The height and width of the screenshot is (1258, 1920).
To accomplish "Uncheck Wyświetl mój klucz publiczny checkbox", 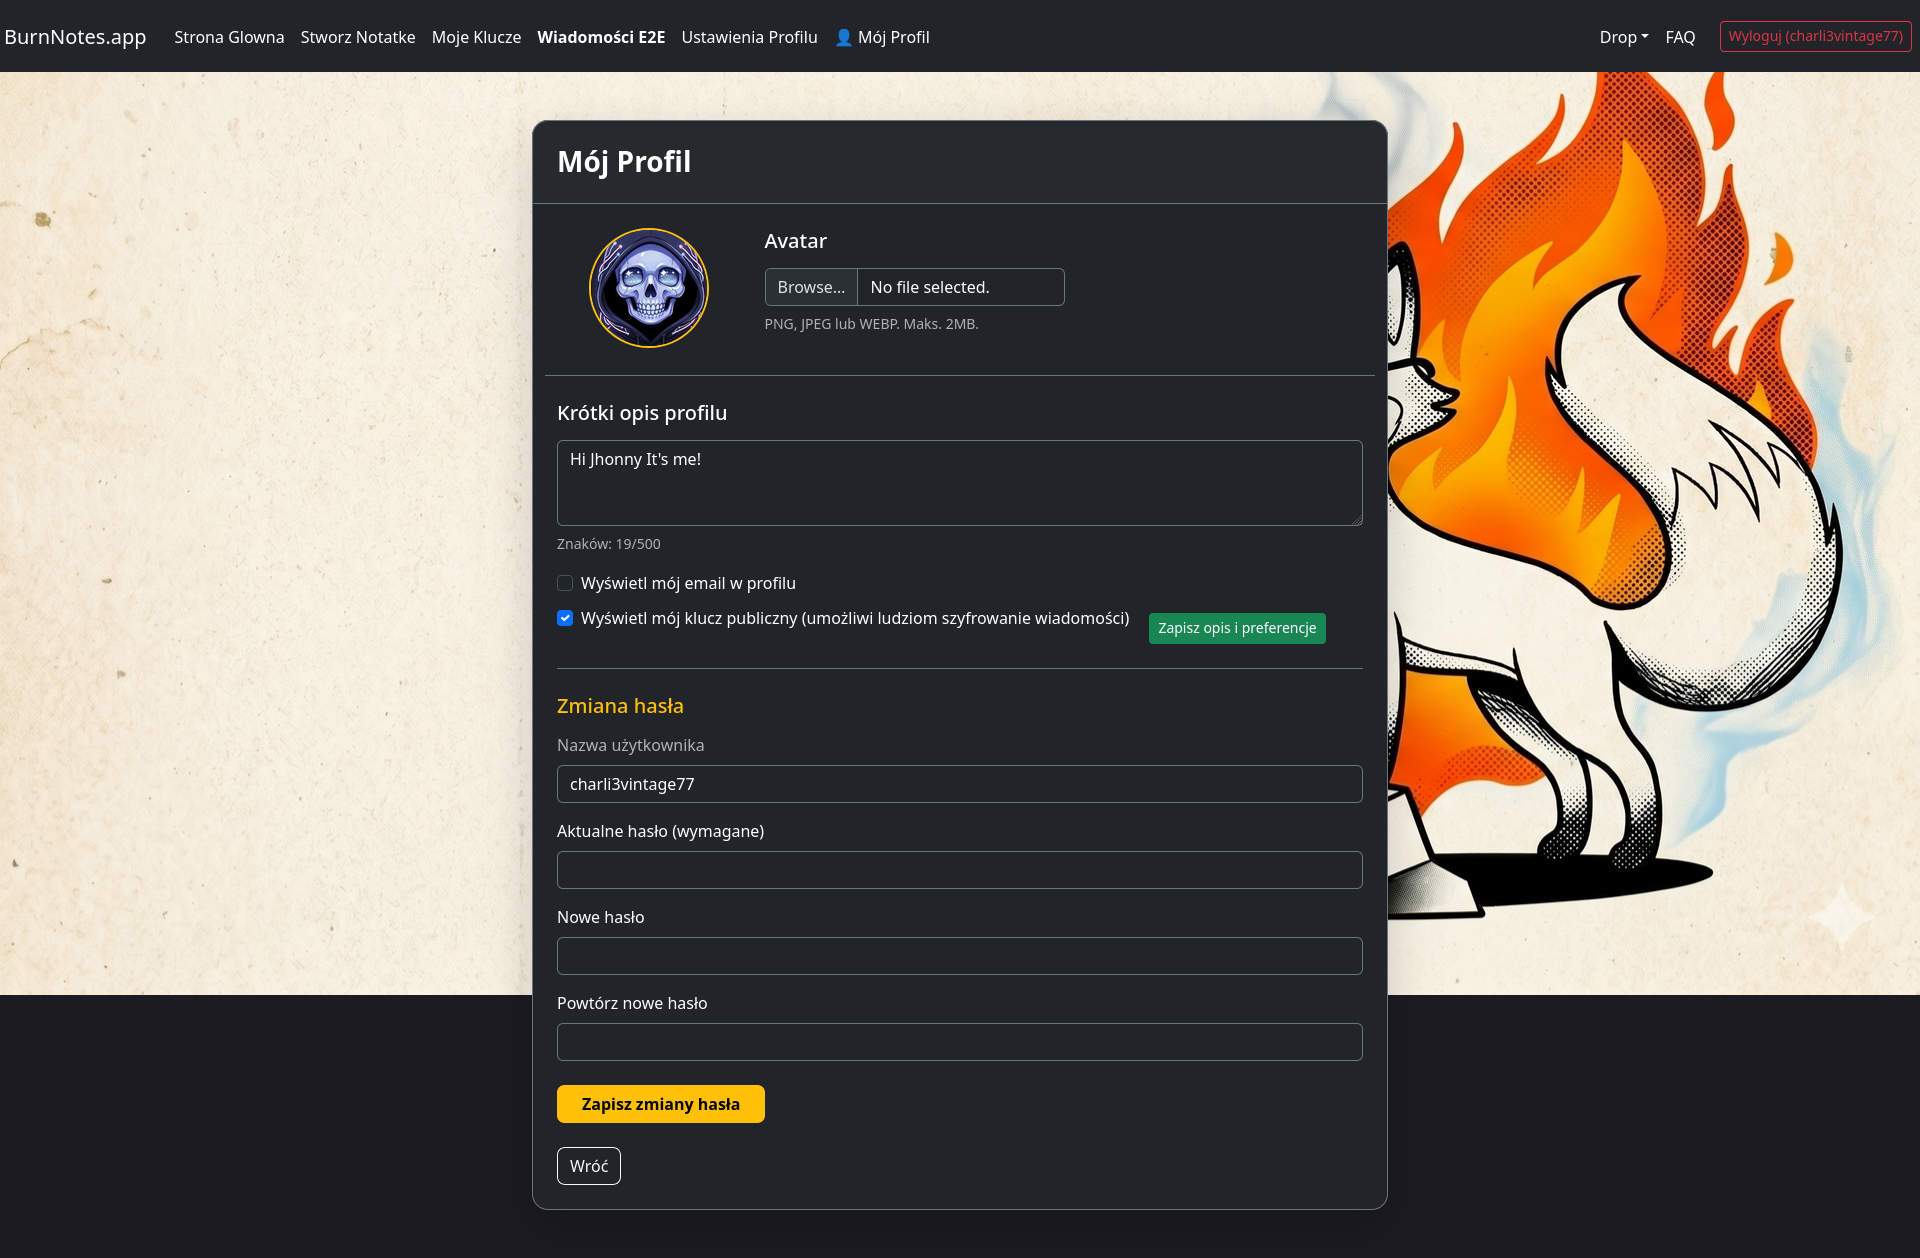I will 565,618.
